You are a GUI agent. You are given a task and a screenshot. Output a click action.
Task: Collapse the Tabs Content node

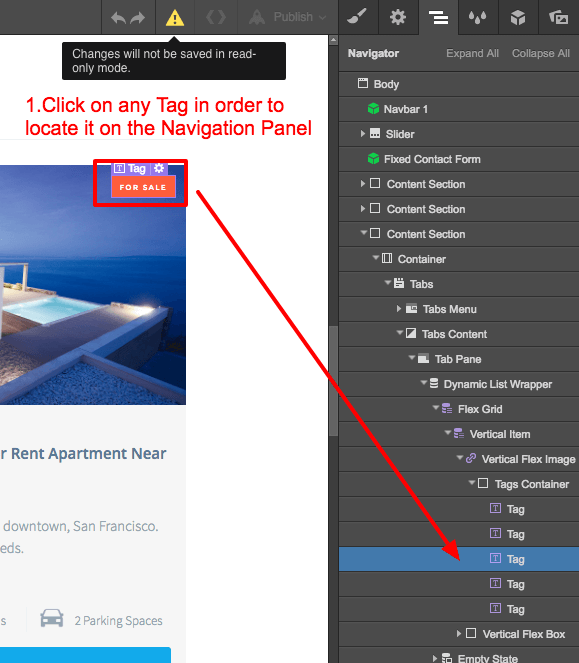(399, 333)
